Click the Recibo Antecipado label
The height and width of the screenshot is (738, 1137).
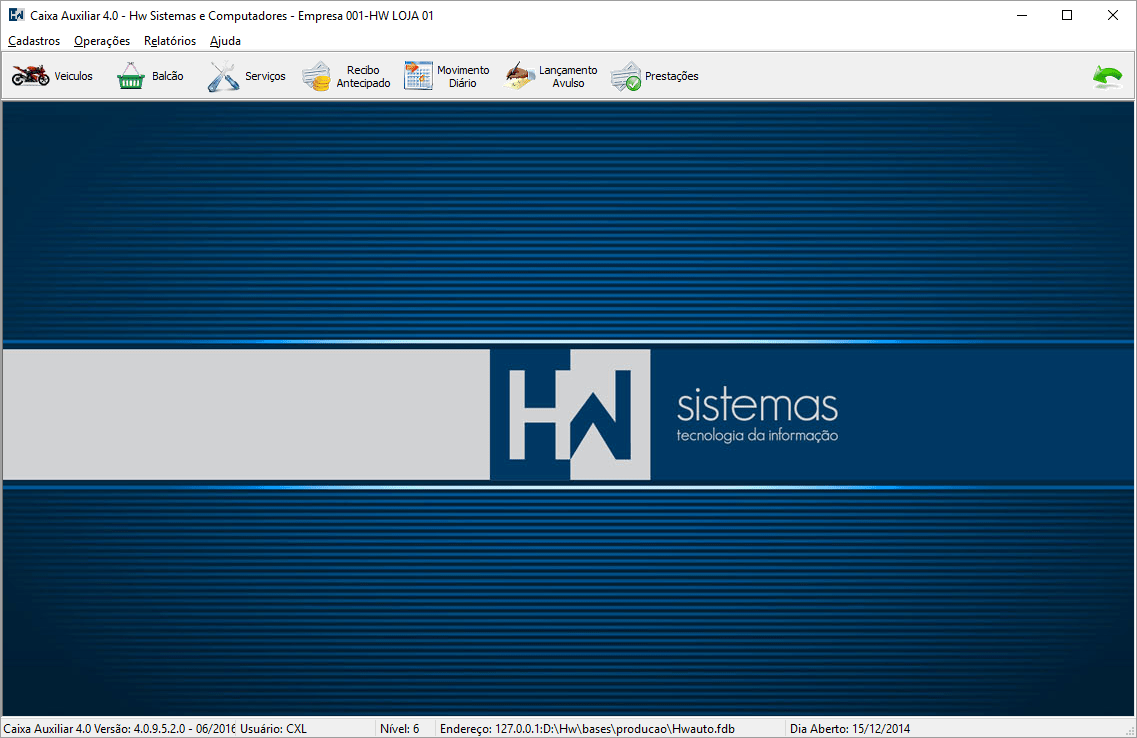click(363, 76)
